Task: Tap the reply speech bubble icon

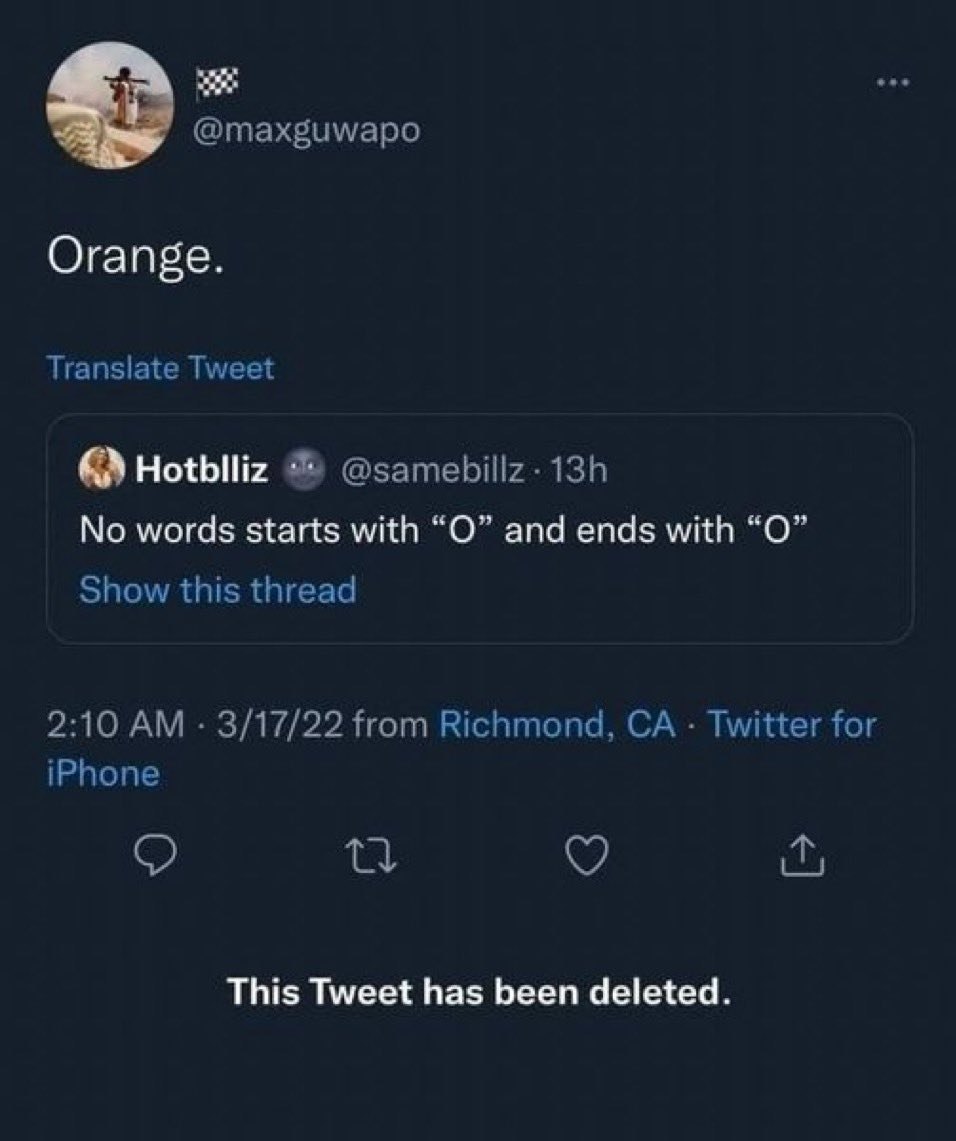Action: pyautogui.click(x=155, y=857)
